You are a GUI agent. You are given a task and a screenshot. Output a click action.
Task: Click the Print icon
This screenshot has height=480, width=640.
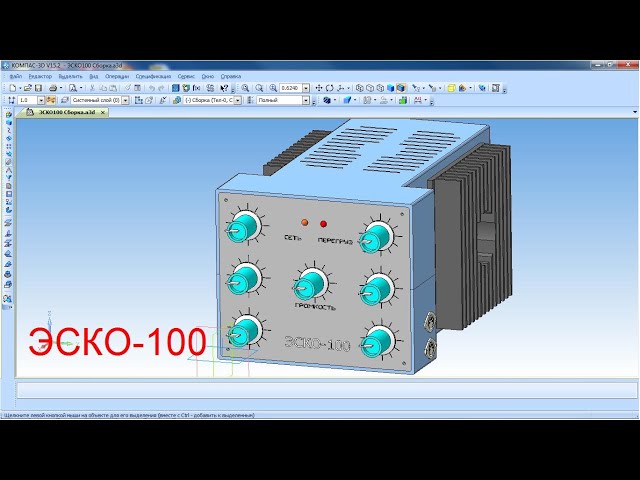[53, 88]
